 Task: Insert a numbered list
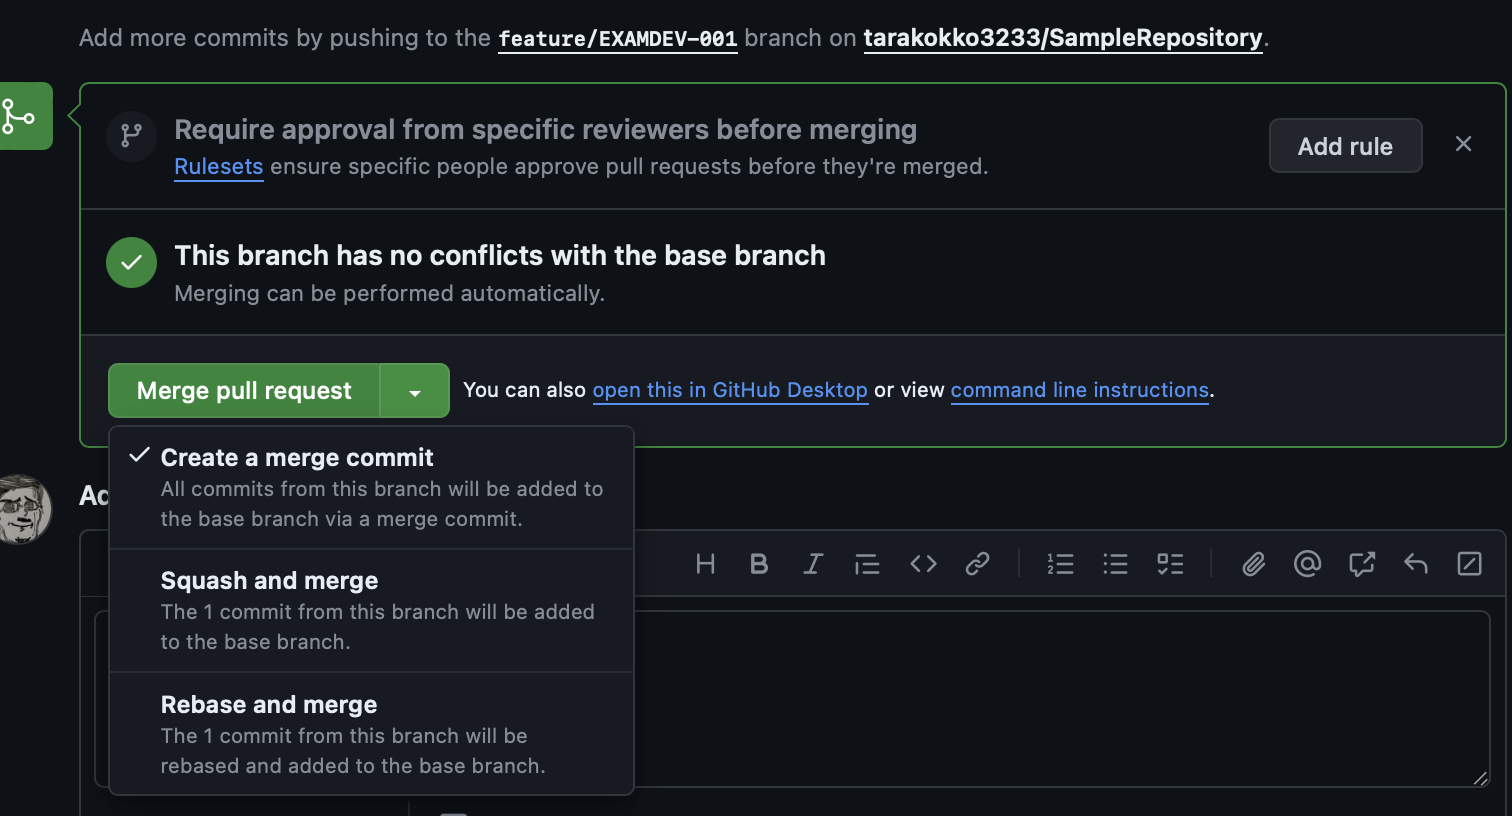tap(1060, 563)
